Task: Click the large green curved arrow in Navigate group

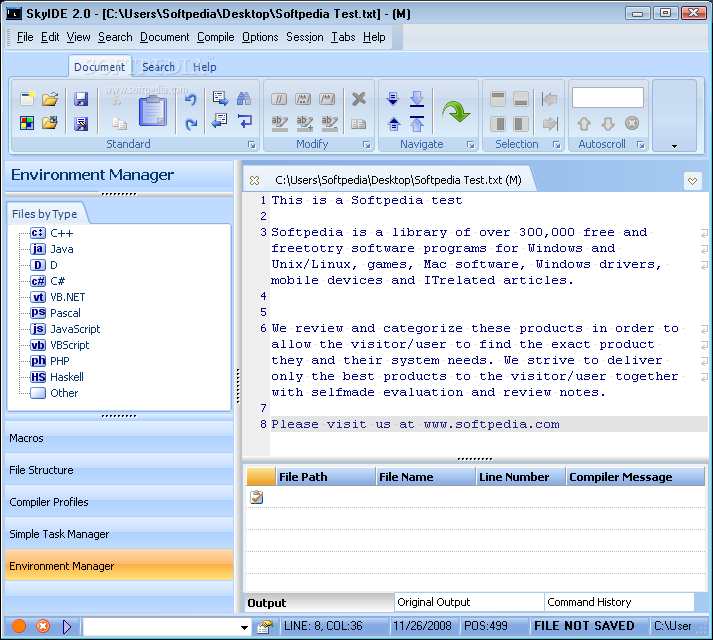Action: coord(456,111)
